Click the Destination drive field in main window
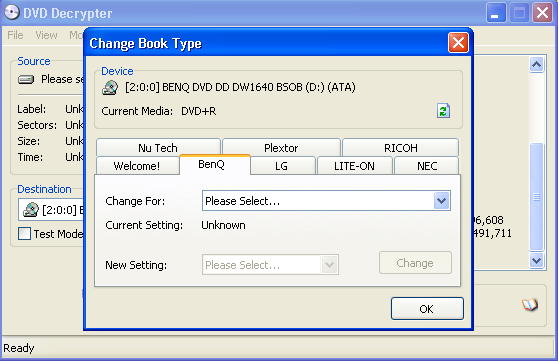Viewport: 558px width, 361px height. pos(51,210)
